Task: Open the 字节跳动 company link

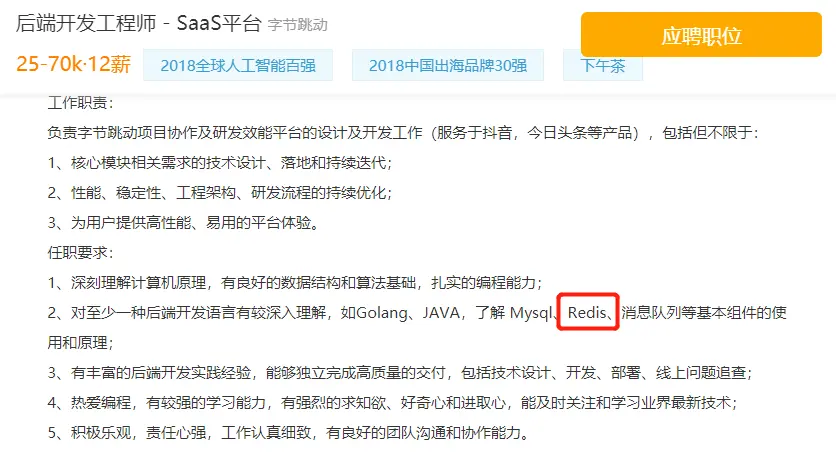Action: coord(298,25)
